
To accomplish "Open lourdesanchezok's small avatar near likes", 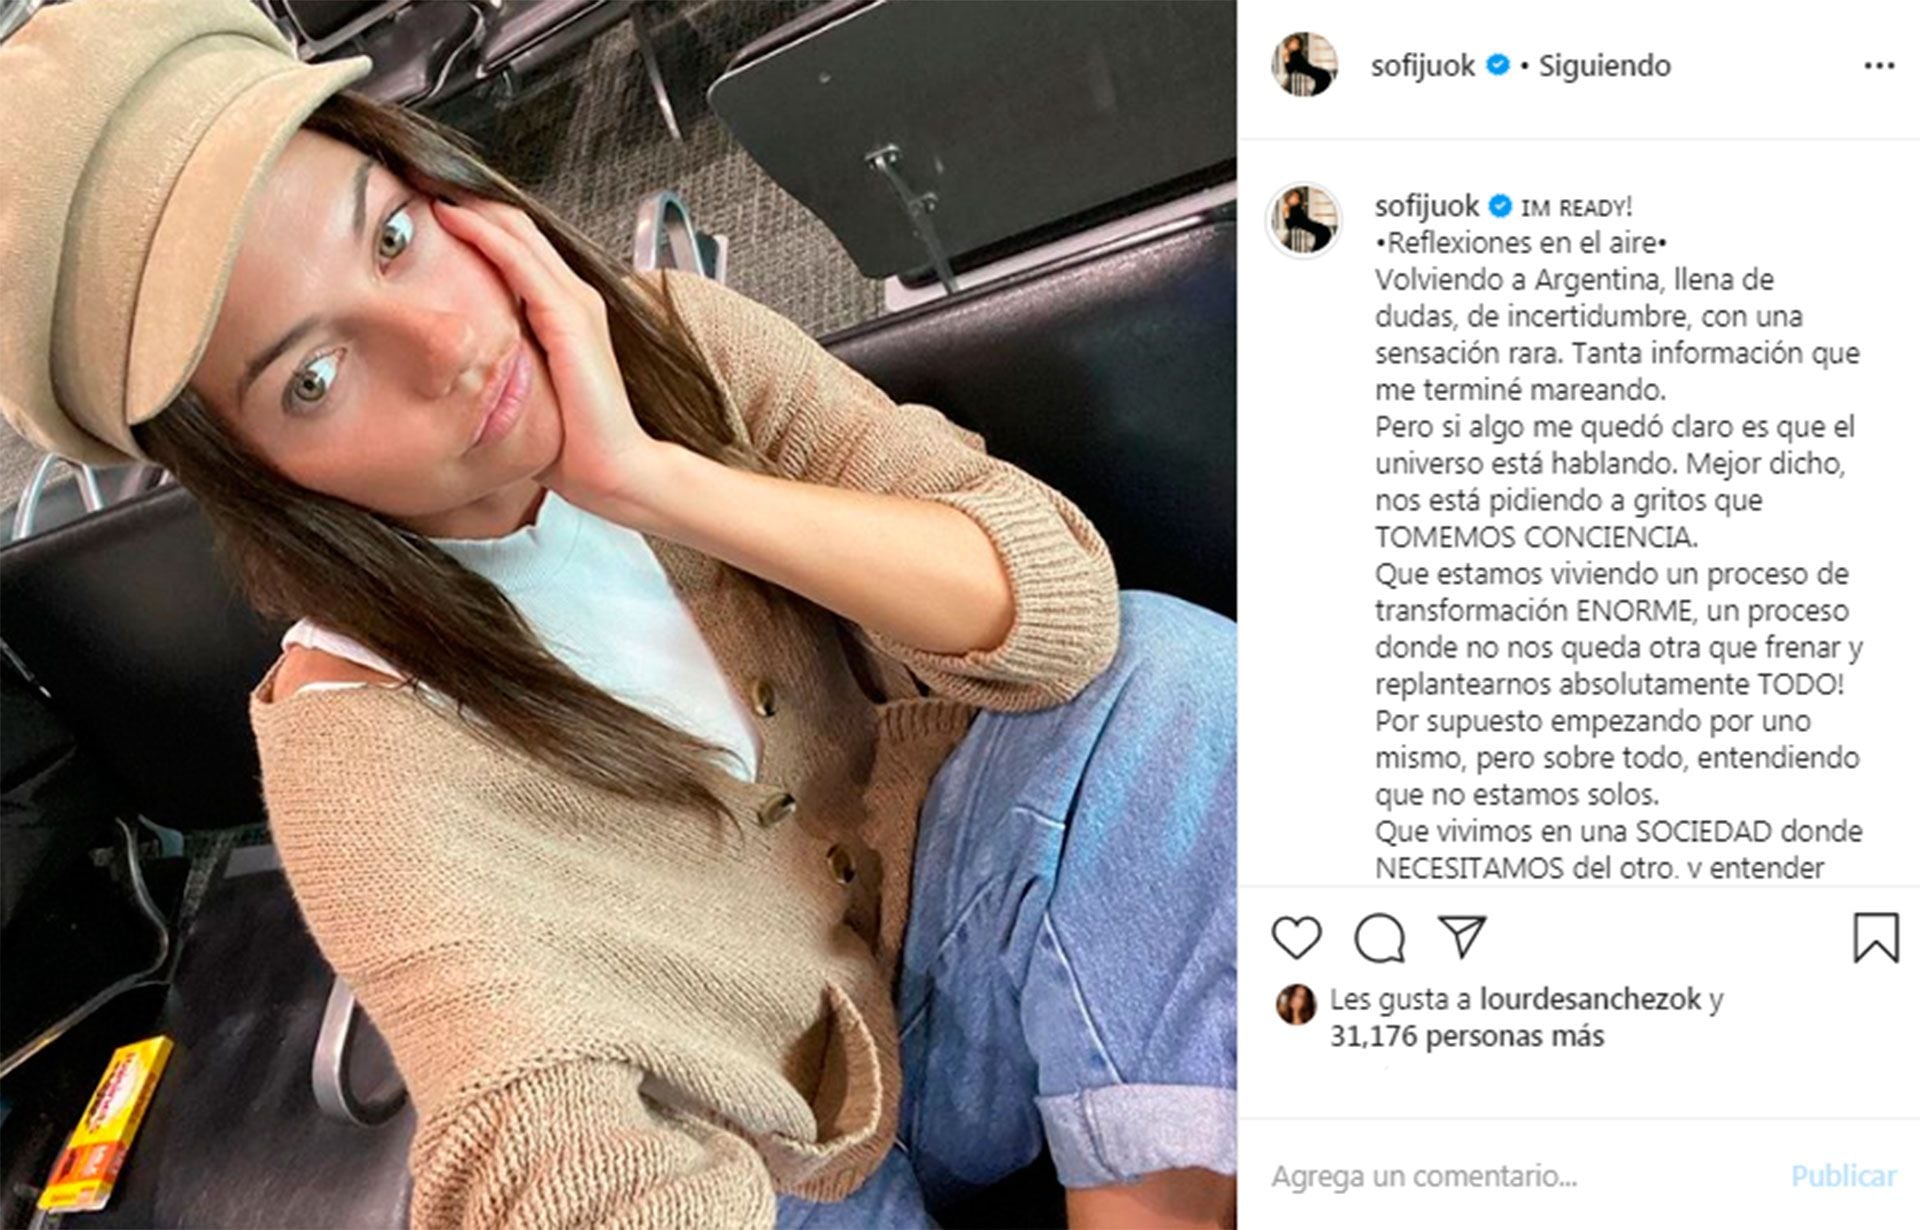I will tap(1295, 1004).
